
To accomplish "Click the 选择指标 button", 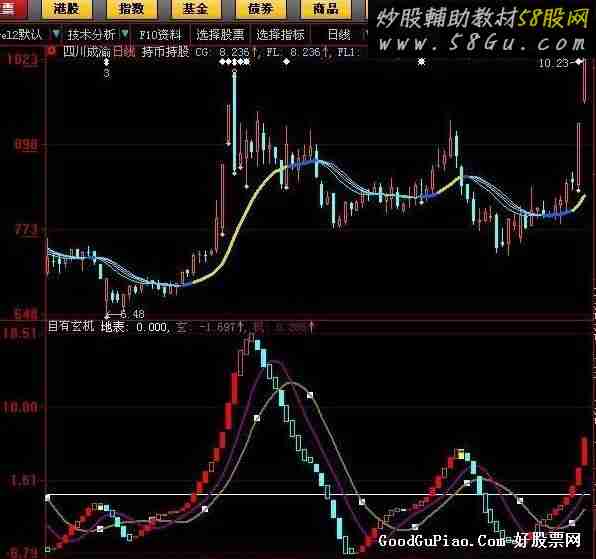I will [x=281, y=35].
